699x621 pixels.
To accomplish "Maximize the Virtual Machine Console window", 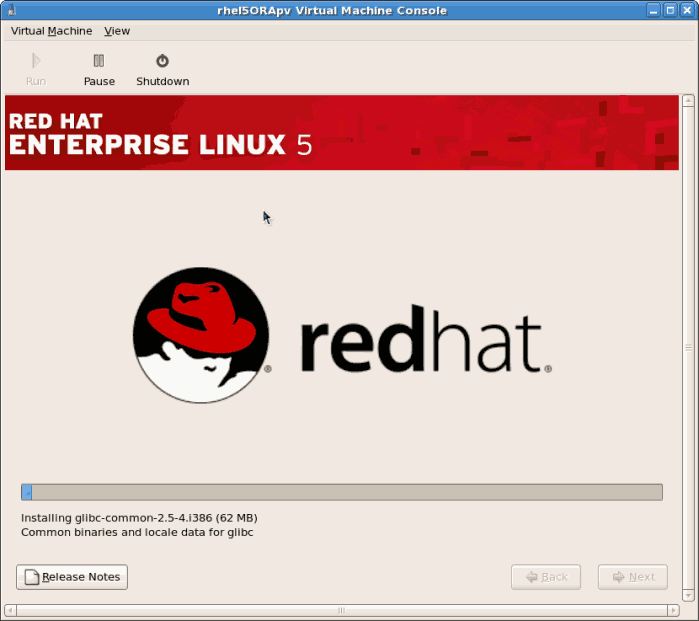I will (x=670, y=10).
